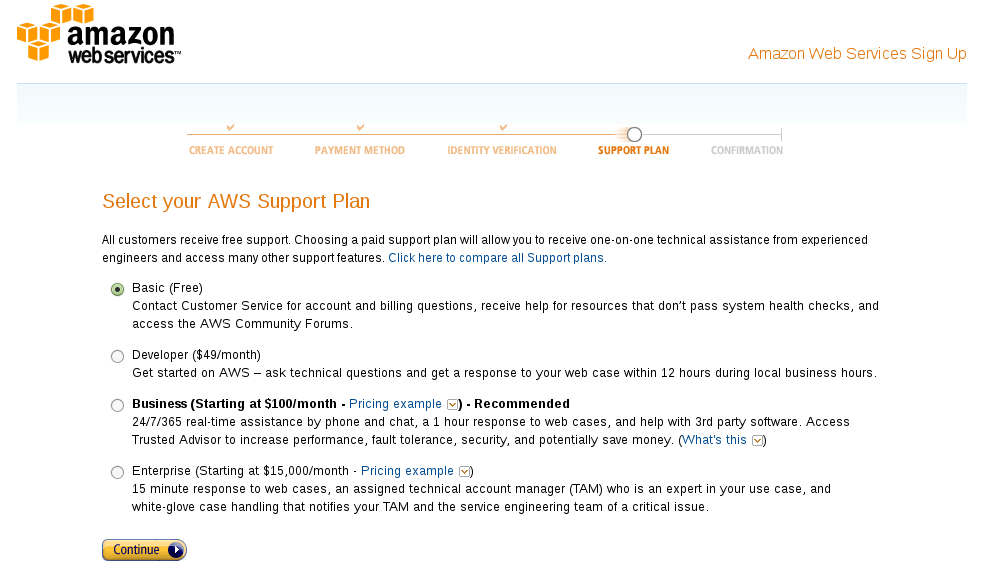This screenshot has height=587, width=987.
Task: Go to the Create Account step label
Action: click(x=231, y=151)
